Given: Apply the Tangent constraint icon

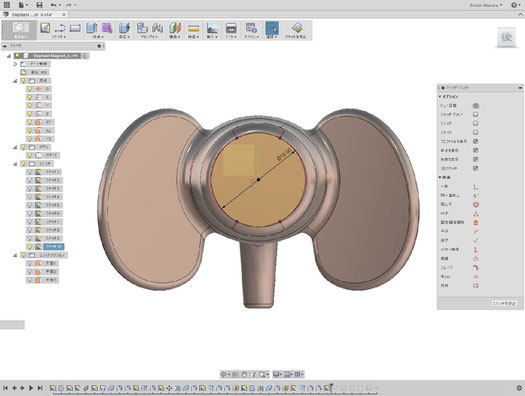Looking at the screenshot, I should point(476,259).
